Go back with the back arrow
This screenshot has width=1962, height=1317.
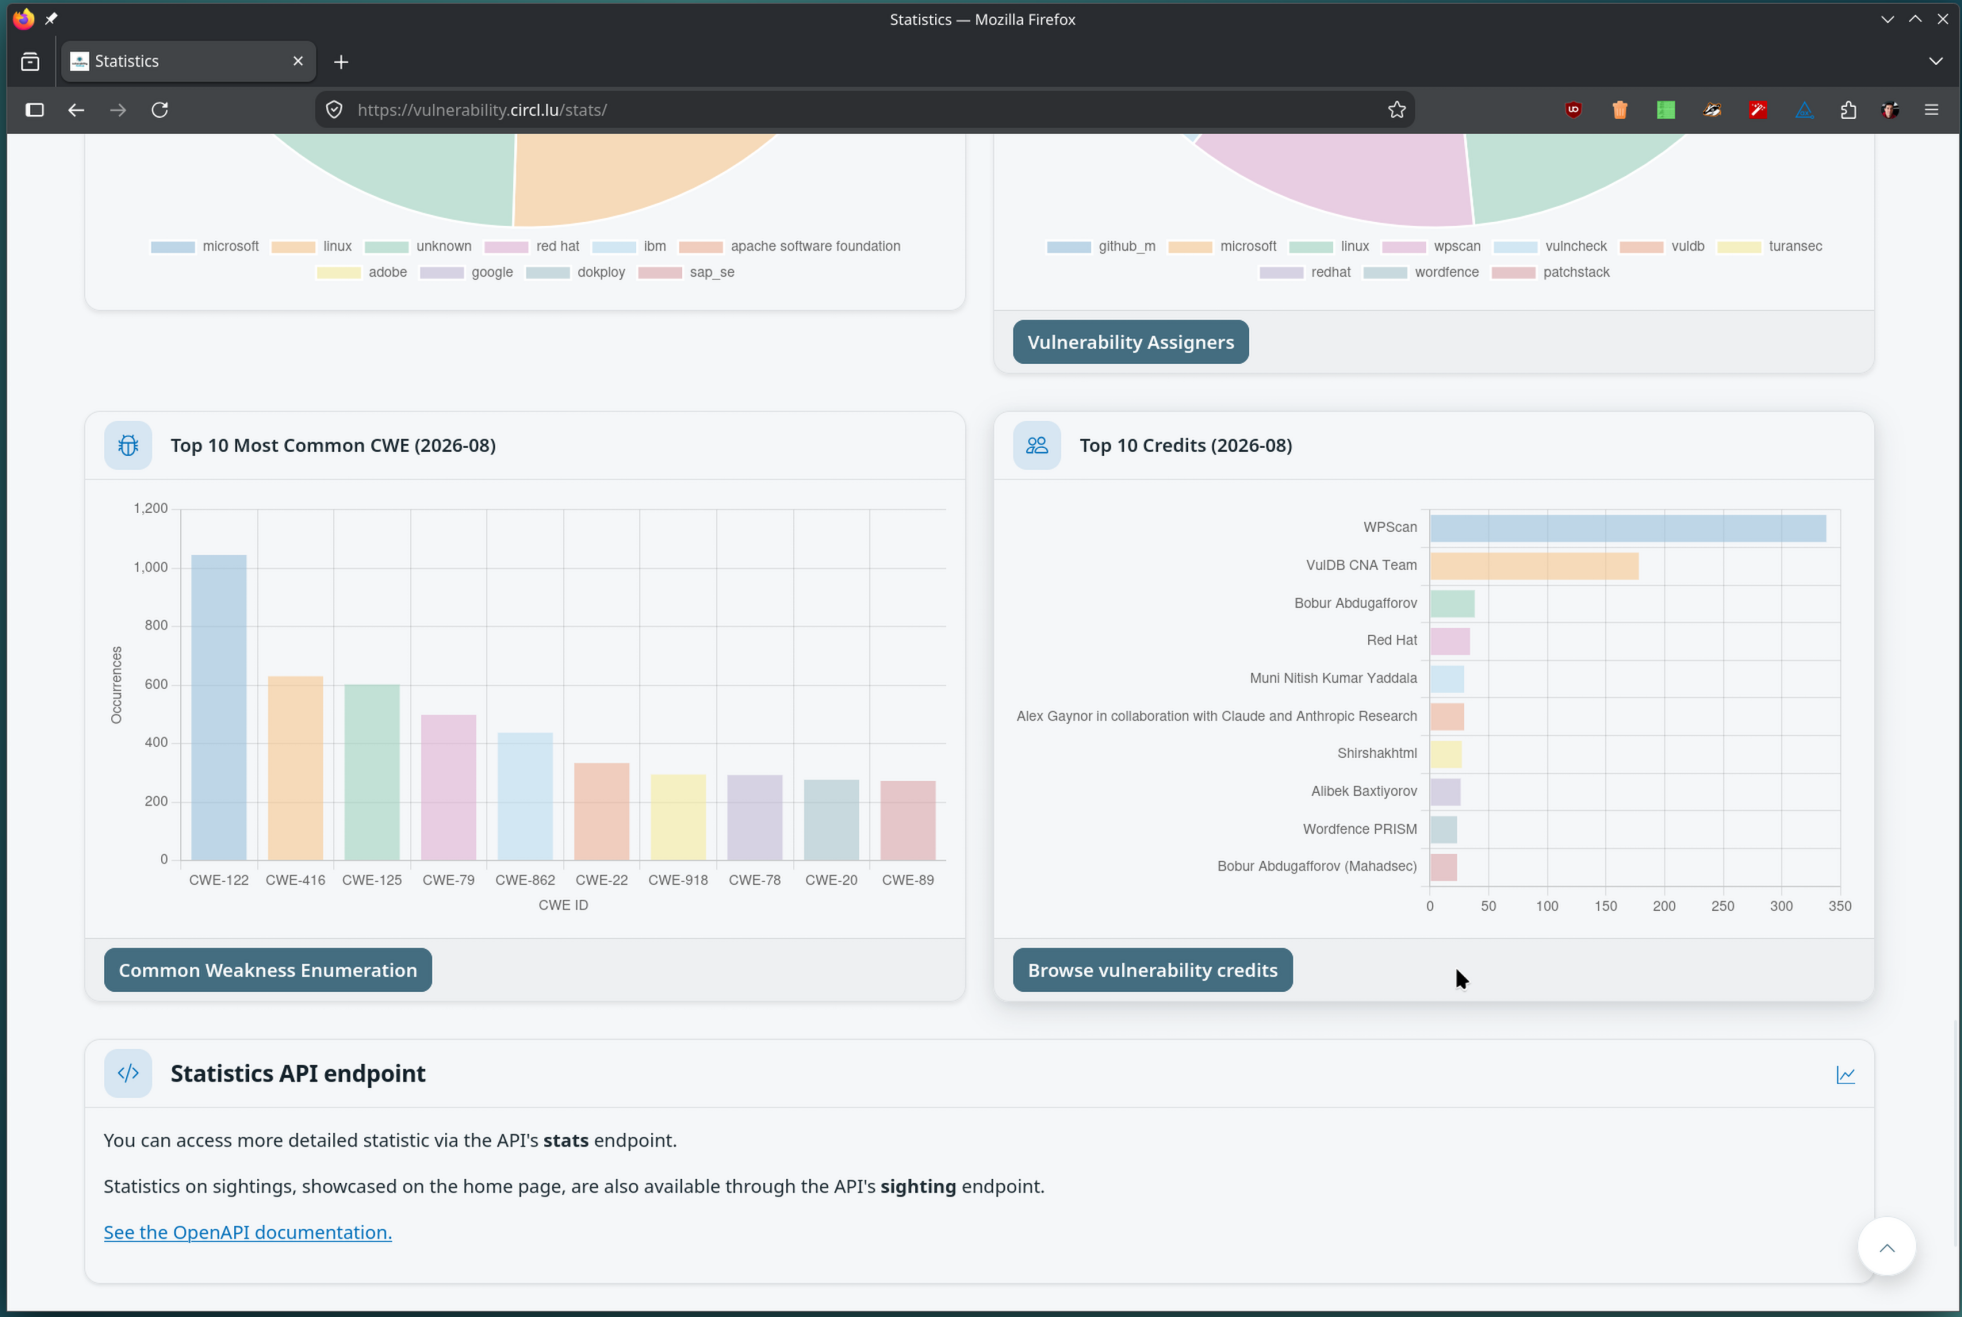76,110
